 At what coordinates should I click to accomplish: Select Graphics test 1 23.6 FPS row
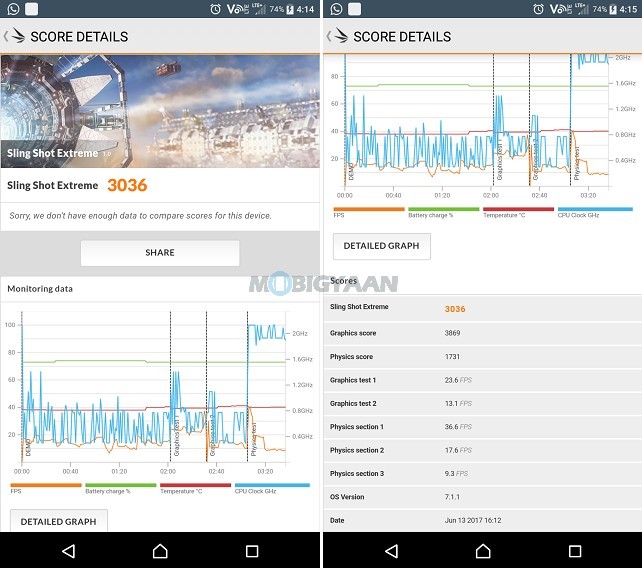483,380
